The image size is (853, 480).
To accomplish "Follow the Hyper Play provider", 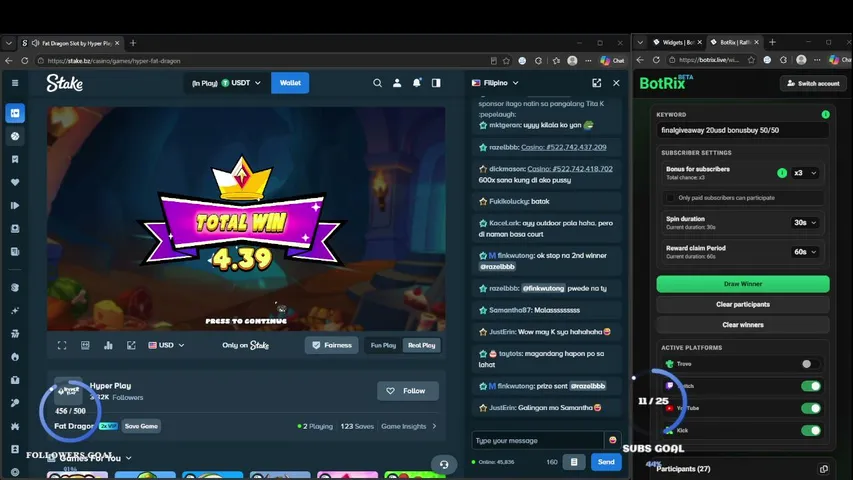I will 408,391.
